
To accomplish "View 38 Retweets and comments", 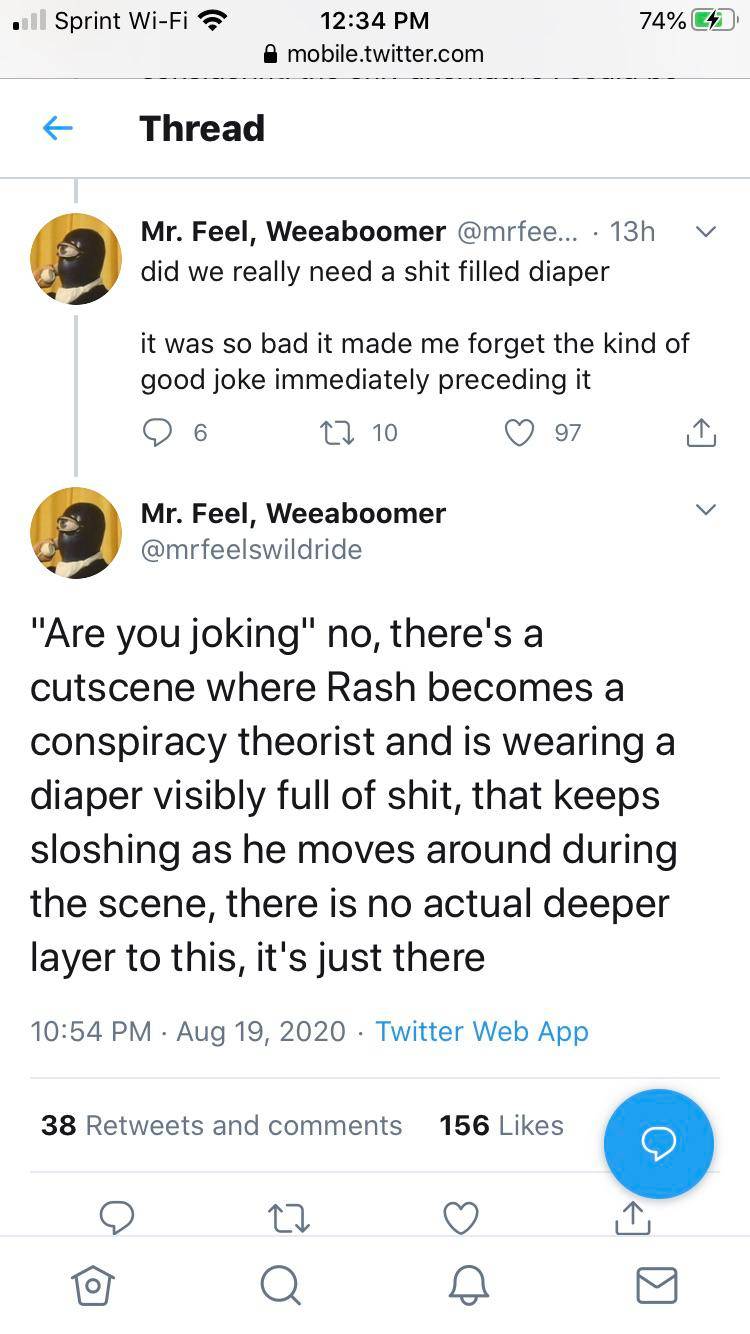I will pos(221,1125).
